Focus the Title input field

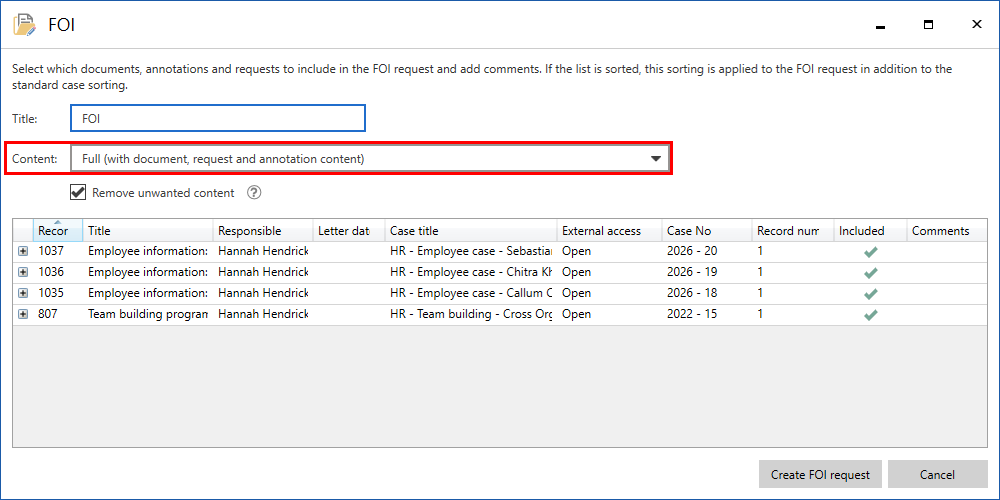[217, 119]
